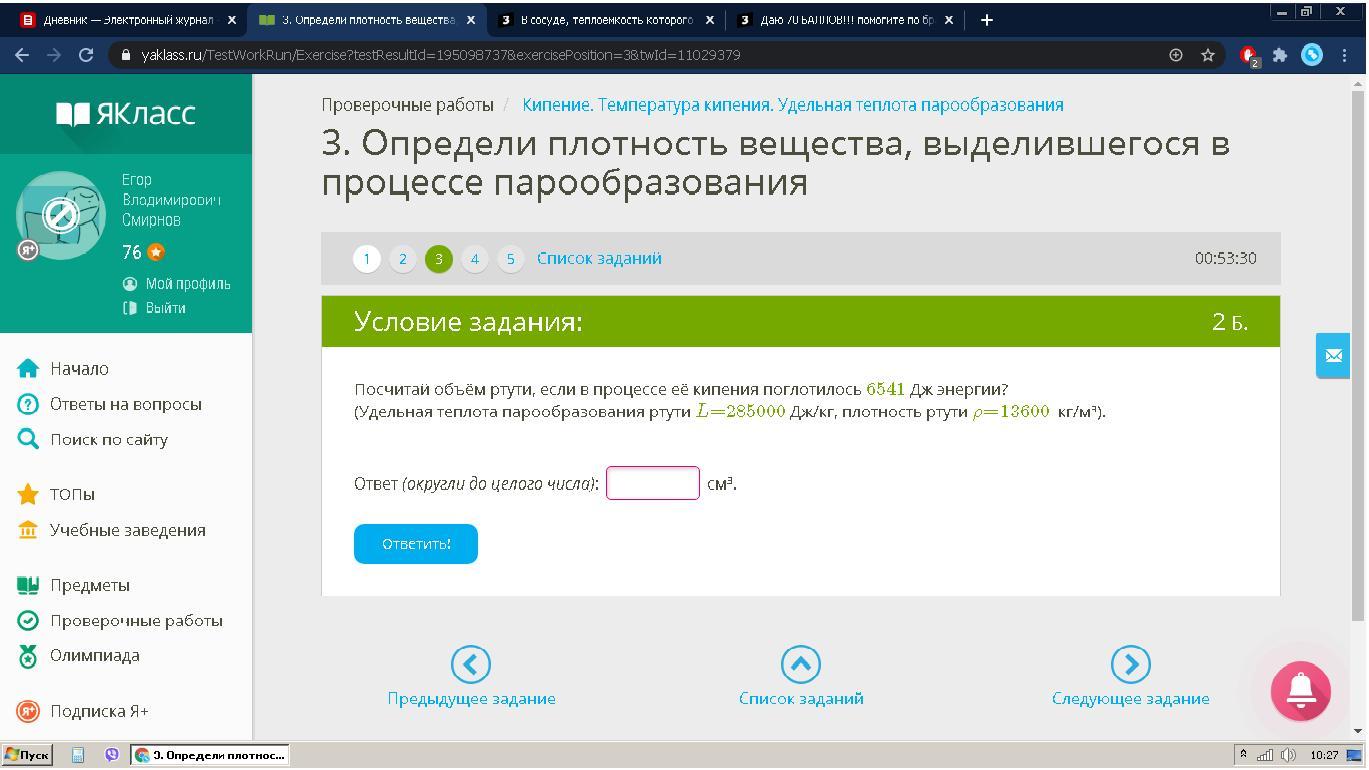Image resolution: width=1369 pixels, height=770 pixels.
Task: Click the orange star points badge next to 76
Action: [156, 252]
